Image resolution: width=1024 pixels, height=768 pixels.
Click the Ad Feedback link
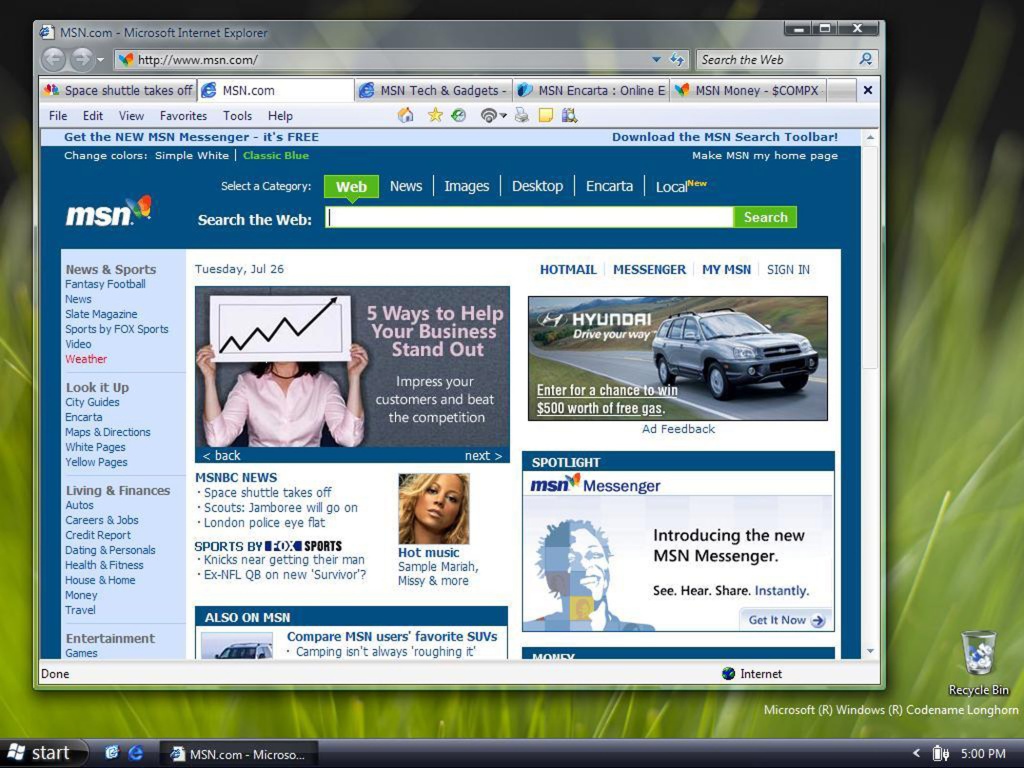678,429
